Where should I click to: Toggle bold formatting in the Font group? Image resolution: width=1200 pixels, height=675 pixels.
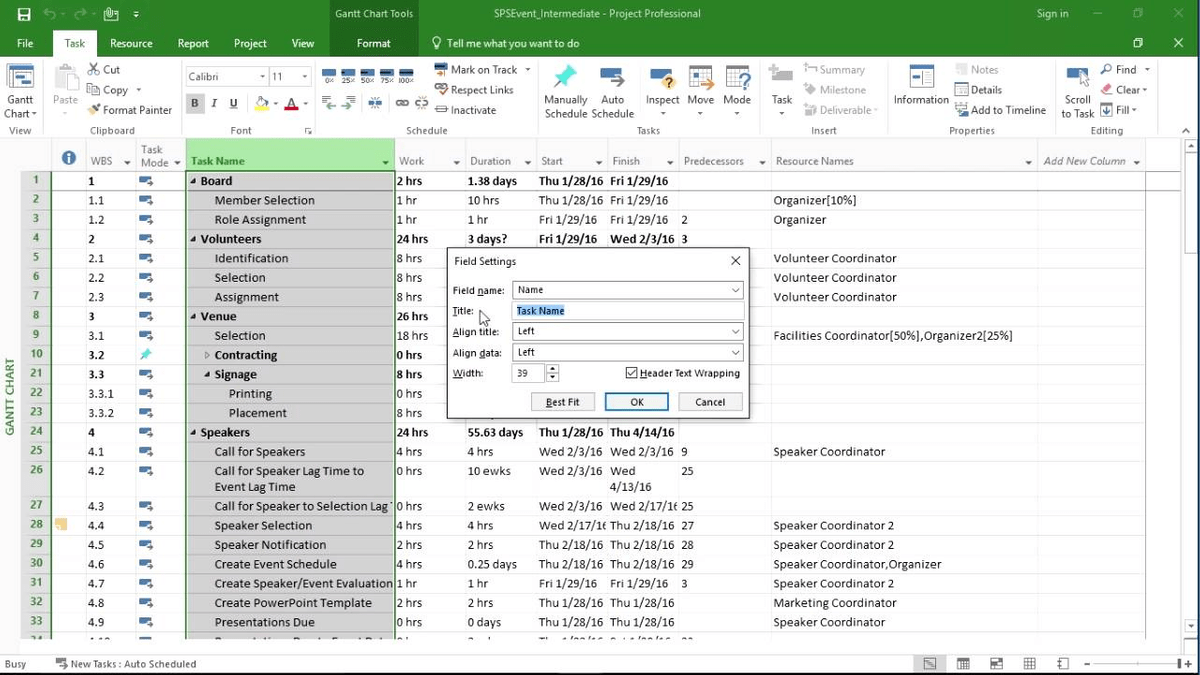point(194,103)
